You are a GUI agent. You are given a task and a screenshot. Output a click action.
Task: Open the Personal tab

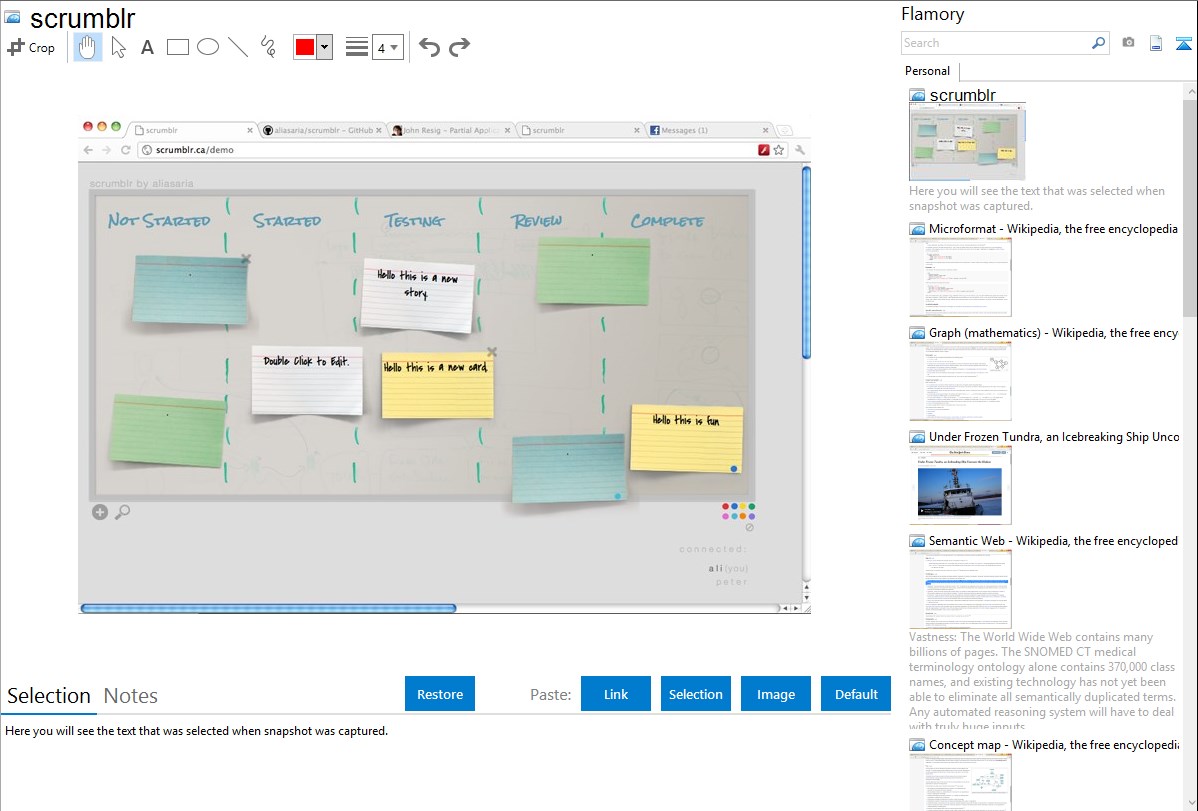(927, 71)
